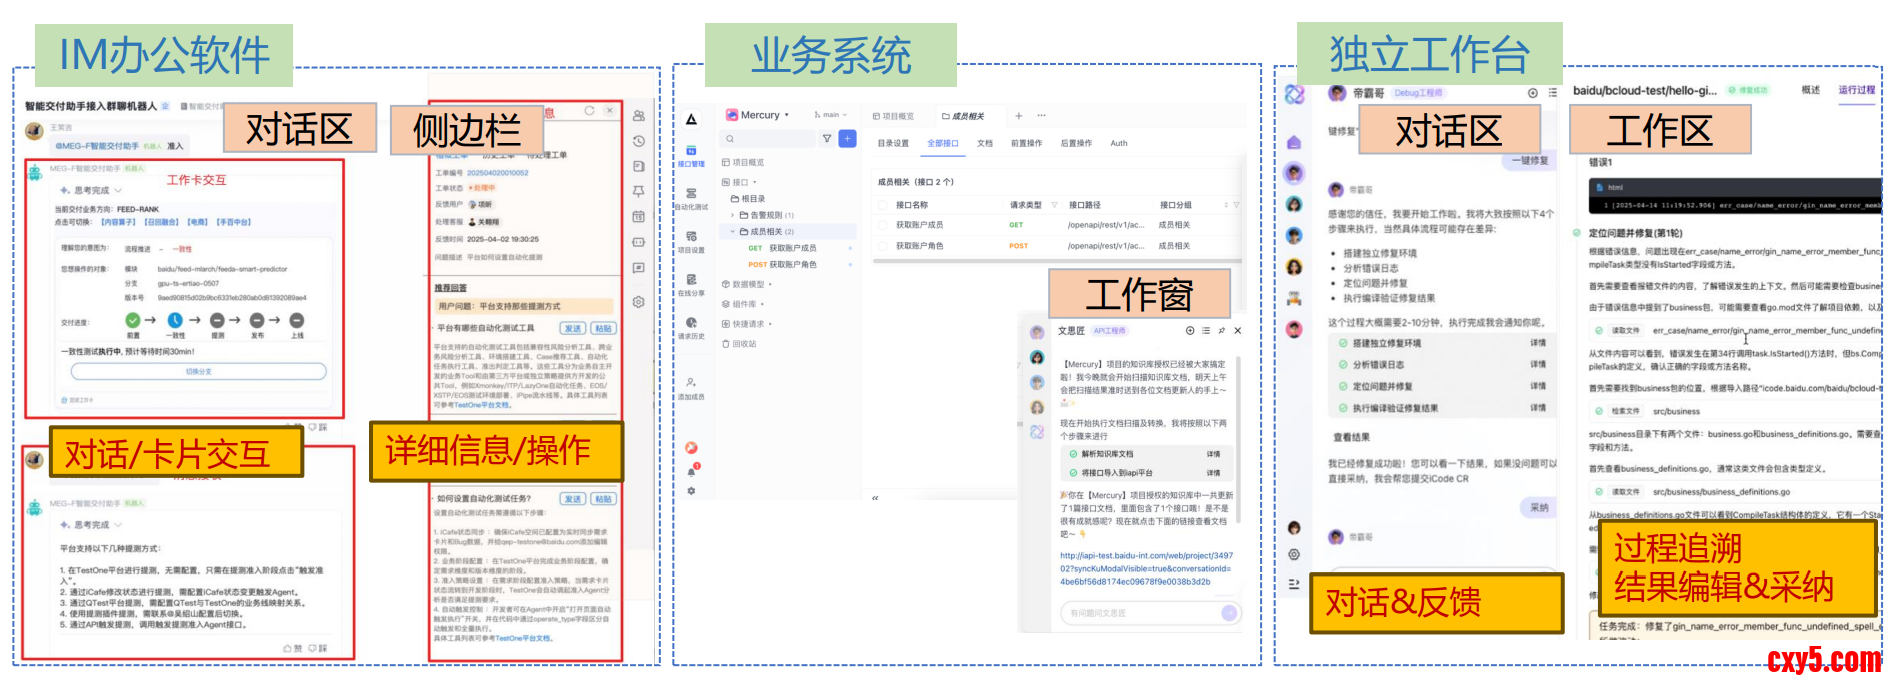Collapse the 成员相关 folder in tree
Image resolution: width=1886 pixels, height=680 pixels.
coord(732,232)
